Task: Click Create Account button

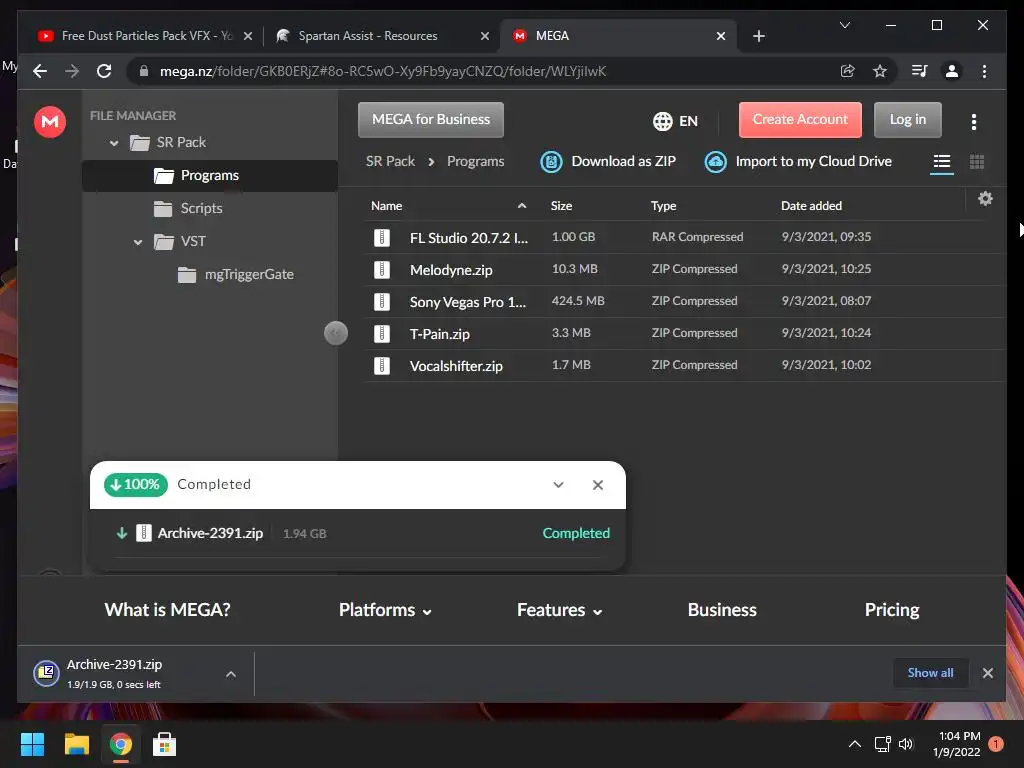Action: [x=800, y=120]
